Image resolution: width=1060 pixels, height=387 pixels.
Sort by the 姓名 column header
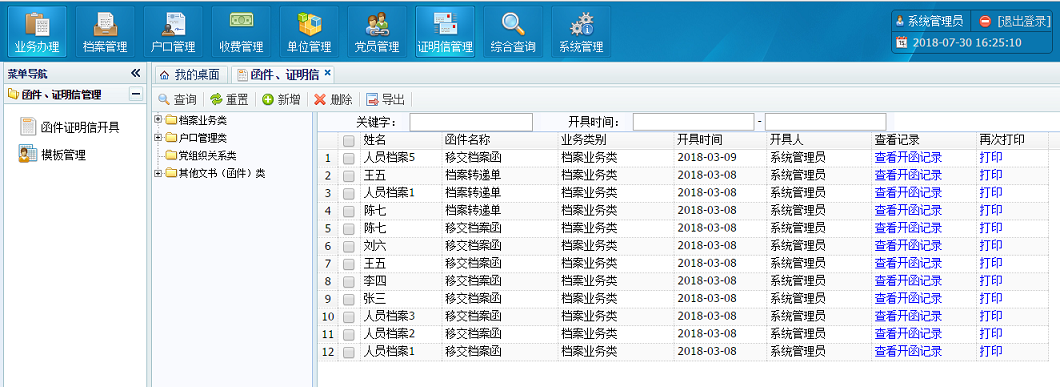pos(401,140)
